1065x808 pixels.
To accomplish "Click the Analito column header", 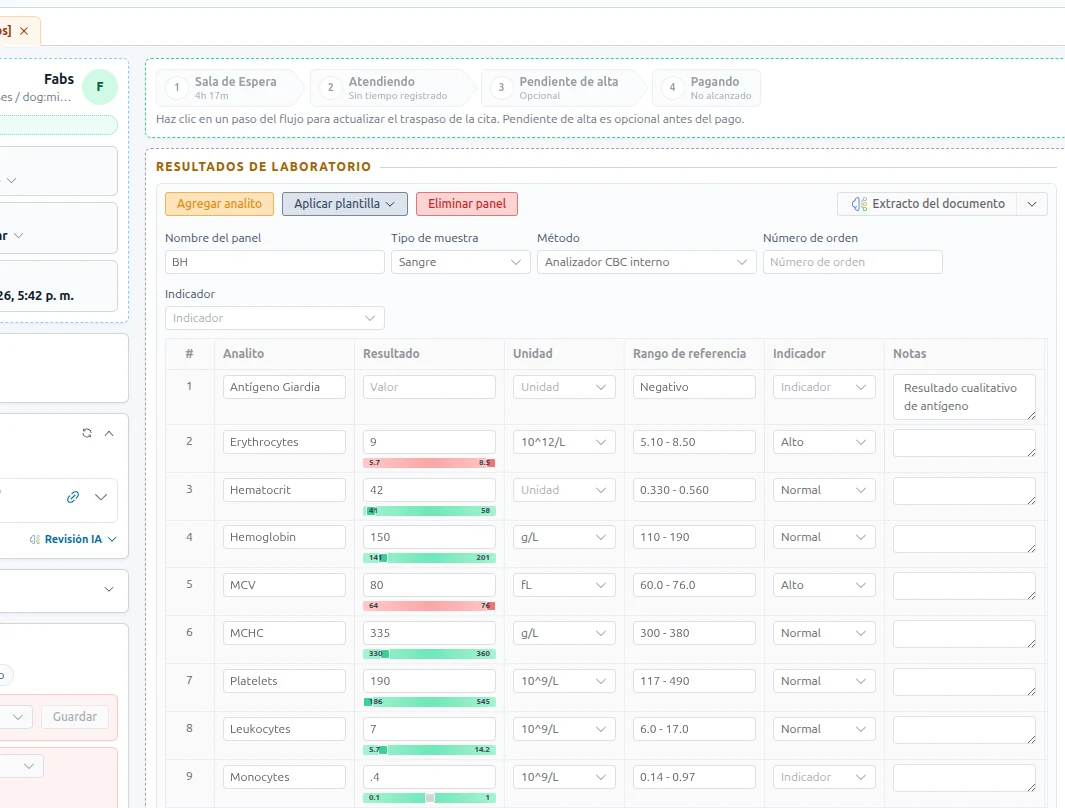I will point(243,354).
